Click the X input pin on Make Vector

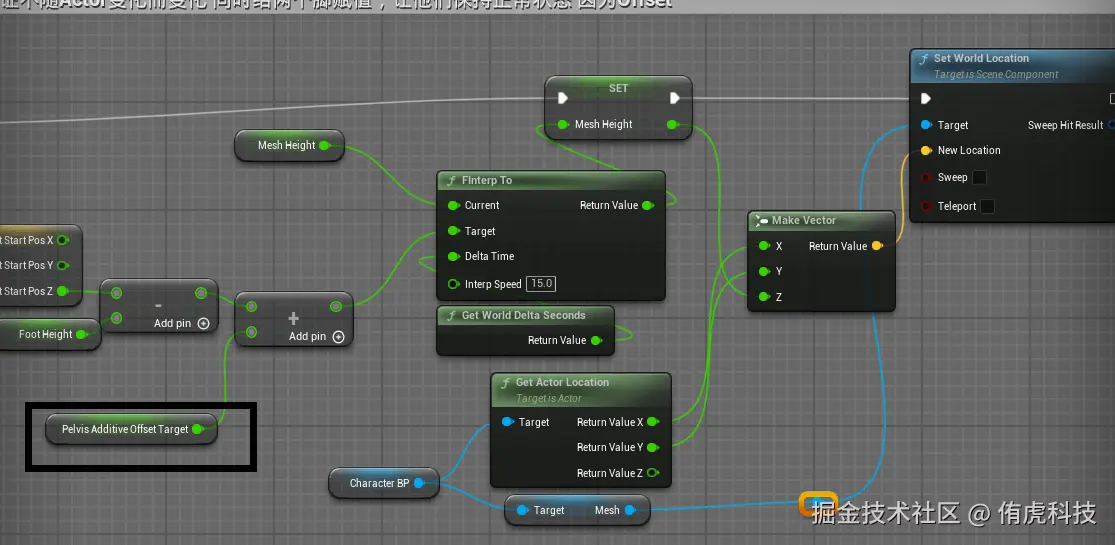764,246
